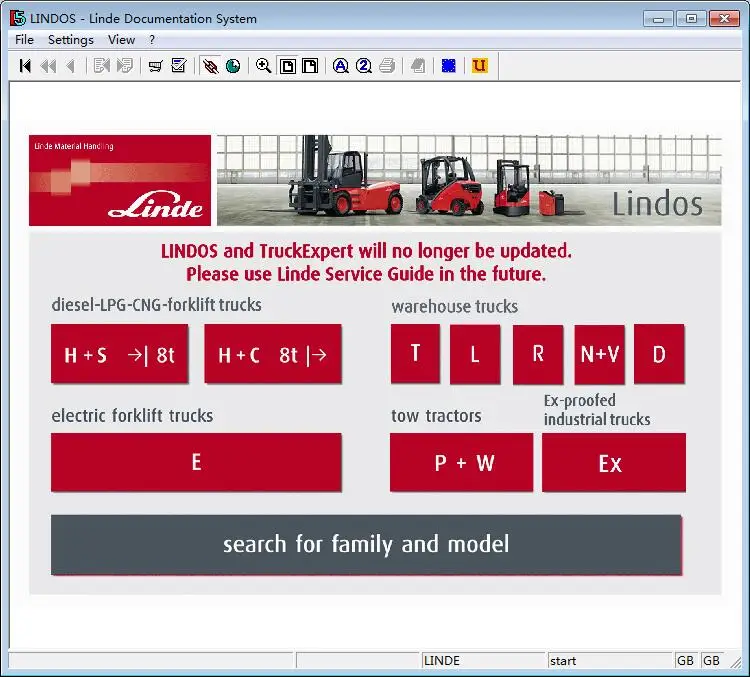This screenshot has width=750, height=677.
Task: Open electric forklift trucks E button
Action: click(196, 463)
